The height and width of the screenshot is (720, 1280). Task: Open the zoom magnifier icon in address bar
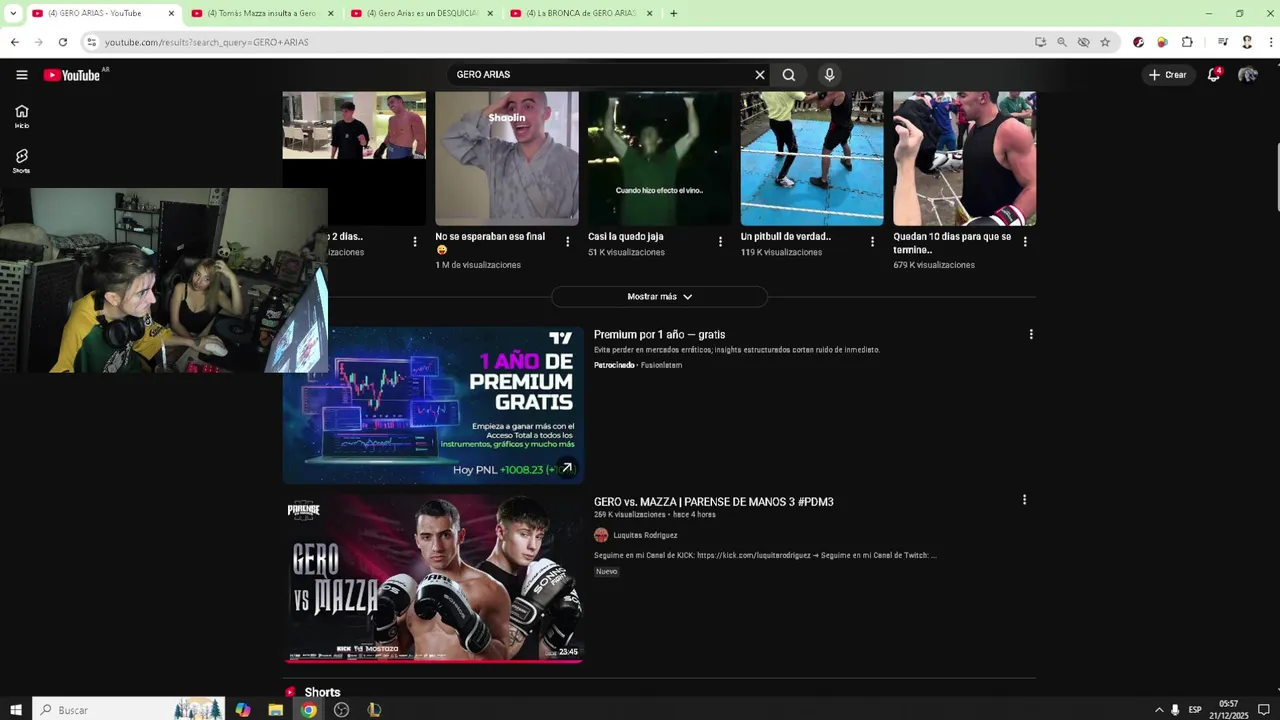(1062, 42)
